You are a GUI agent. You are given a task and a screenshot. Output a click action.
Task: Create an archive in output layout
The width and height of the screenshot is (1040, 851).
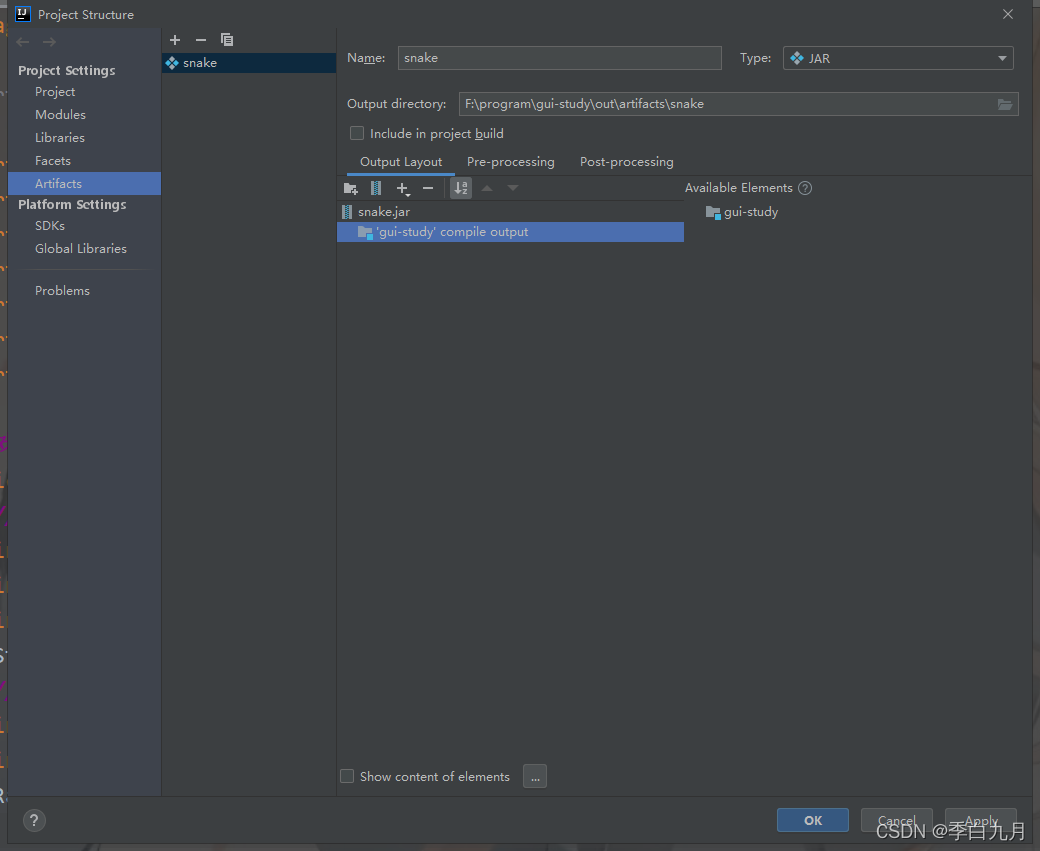376,188
